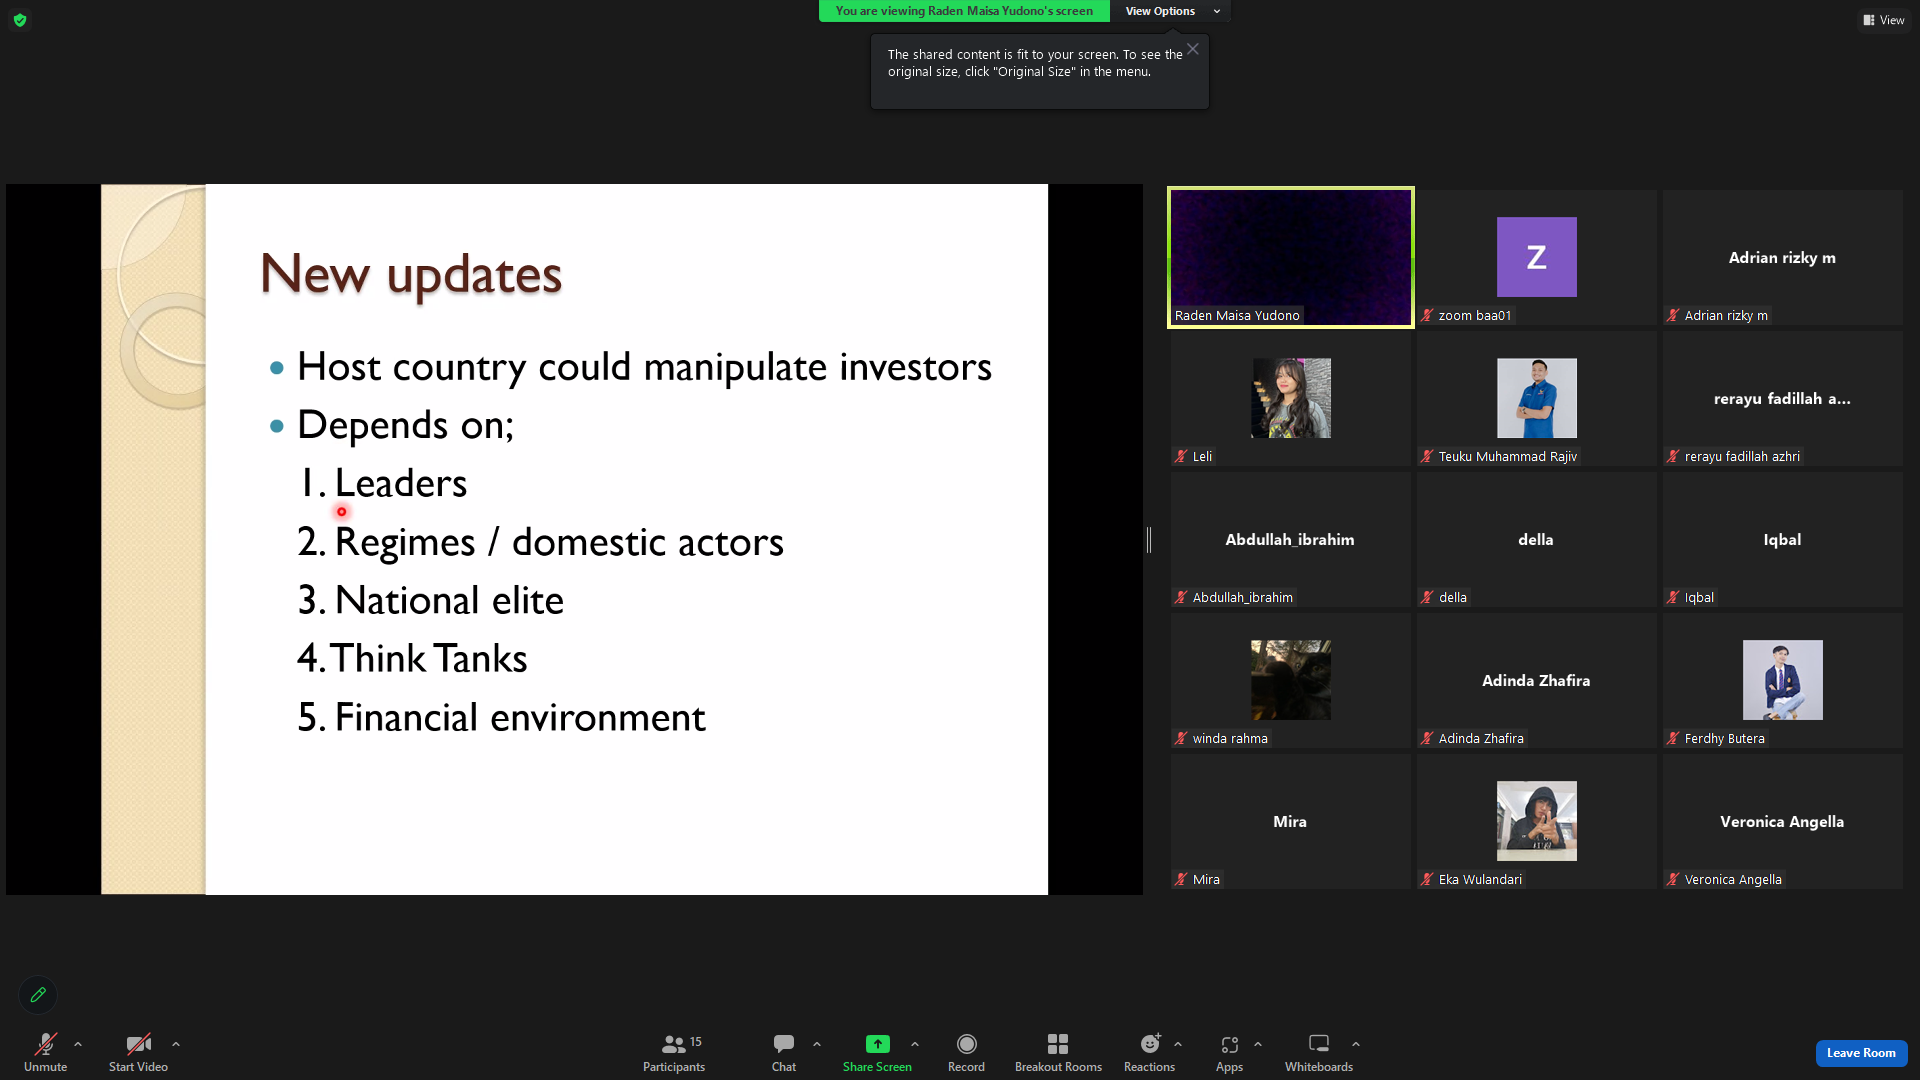1920x1080 pixels.
Task: Open the View layout menu
Action: [1884, 20]
